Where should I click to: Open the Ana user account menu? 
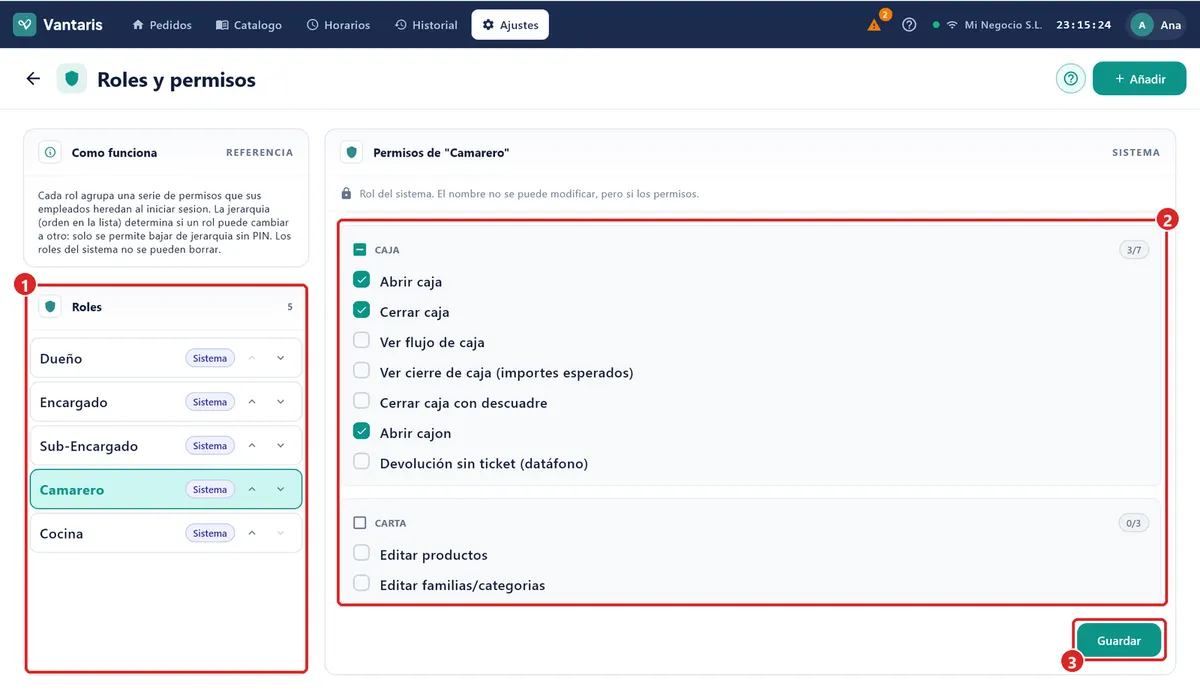point(1157,25)
